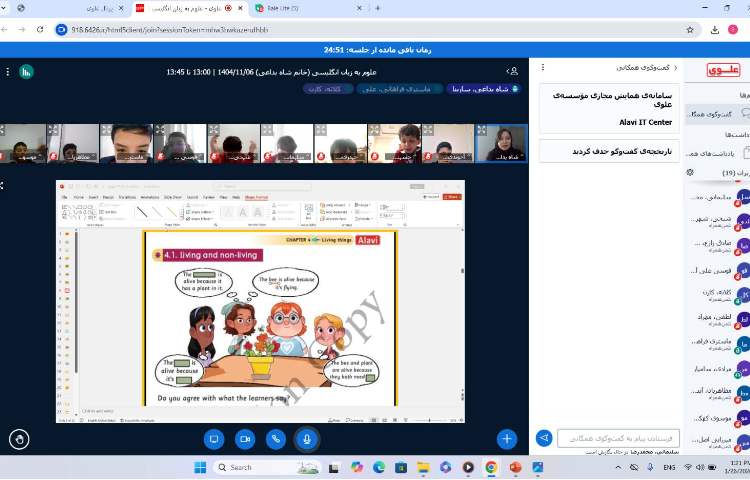750x480 pixels.
Task: Click the chat message input field
Action: click(x=618, y=438)
